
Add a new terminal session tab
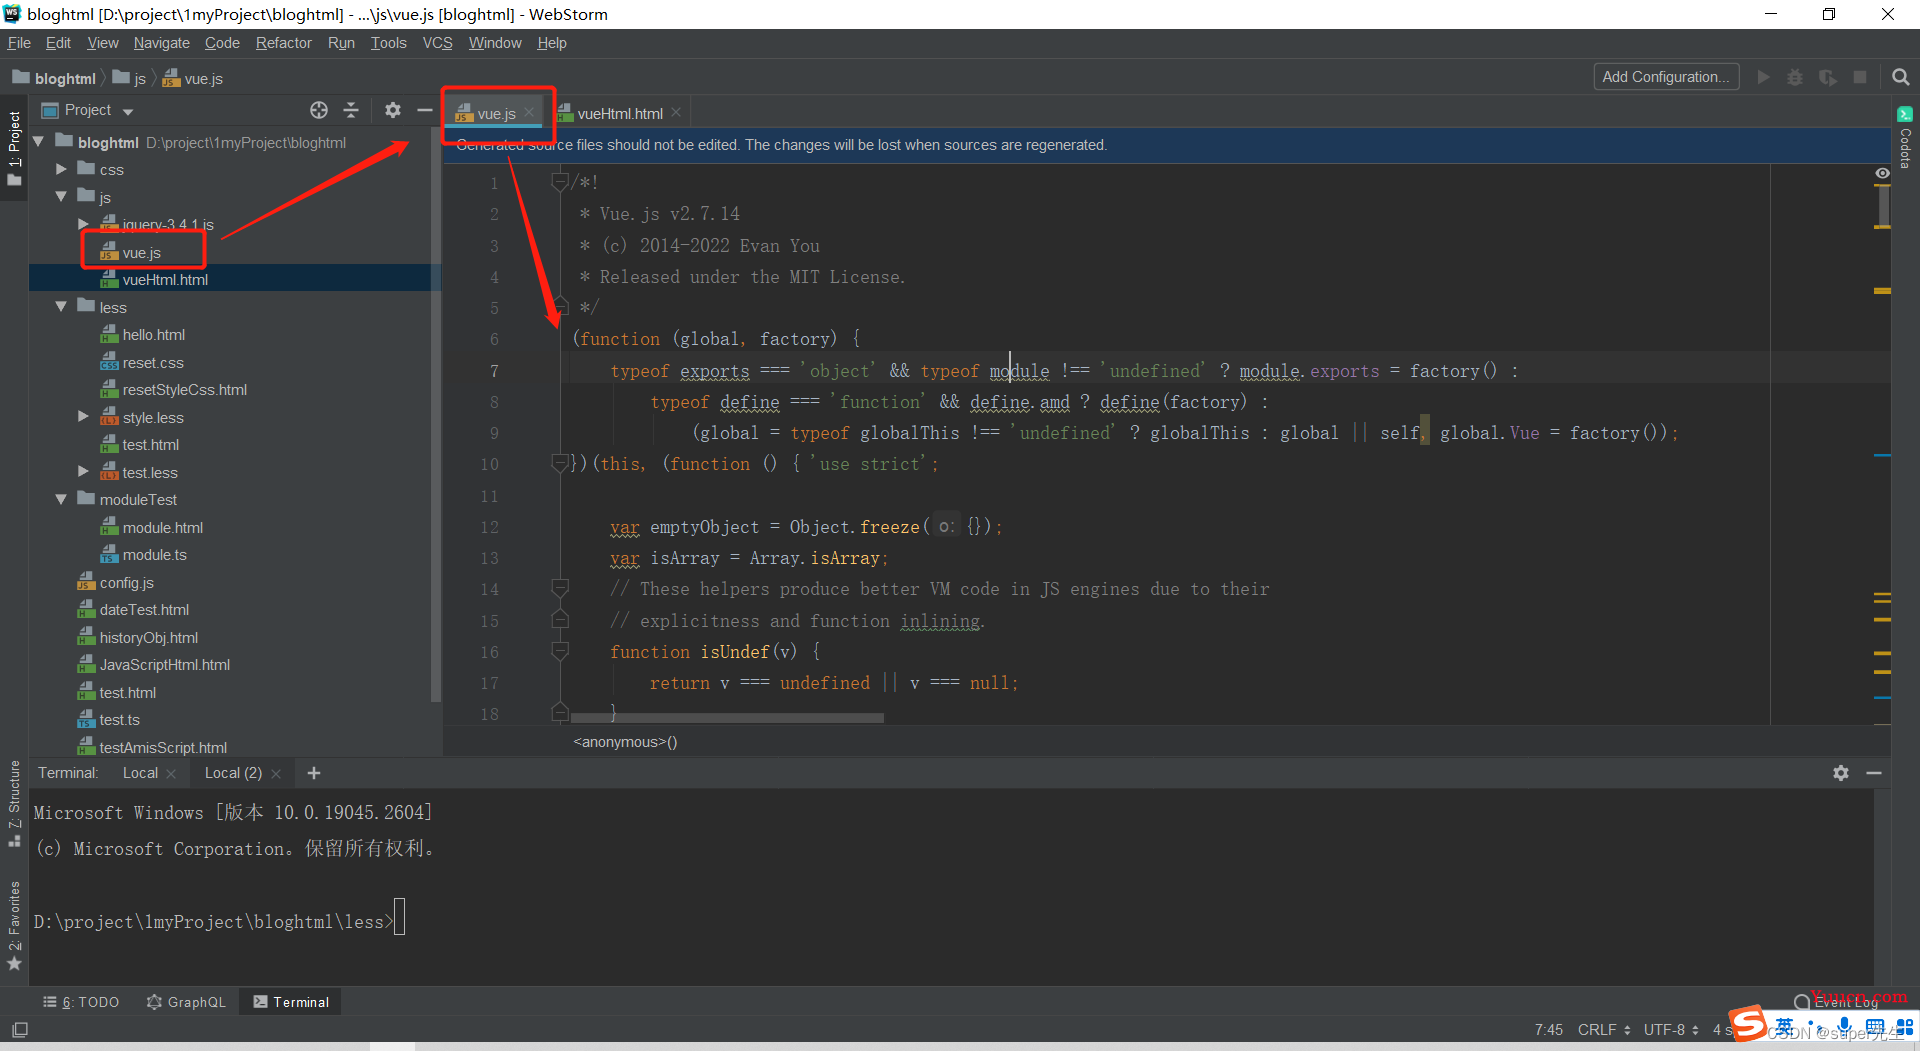[314, 773]
